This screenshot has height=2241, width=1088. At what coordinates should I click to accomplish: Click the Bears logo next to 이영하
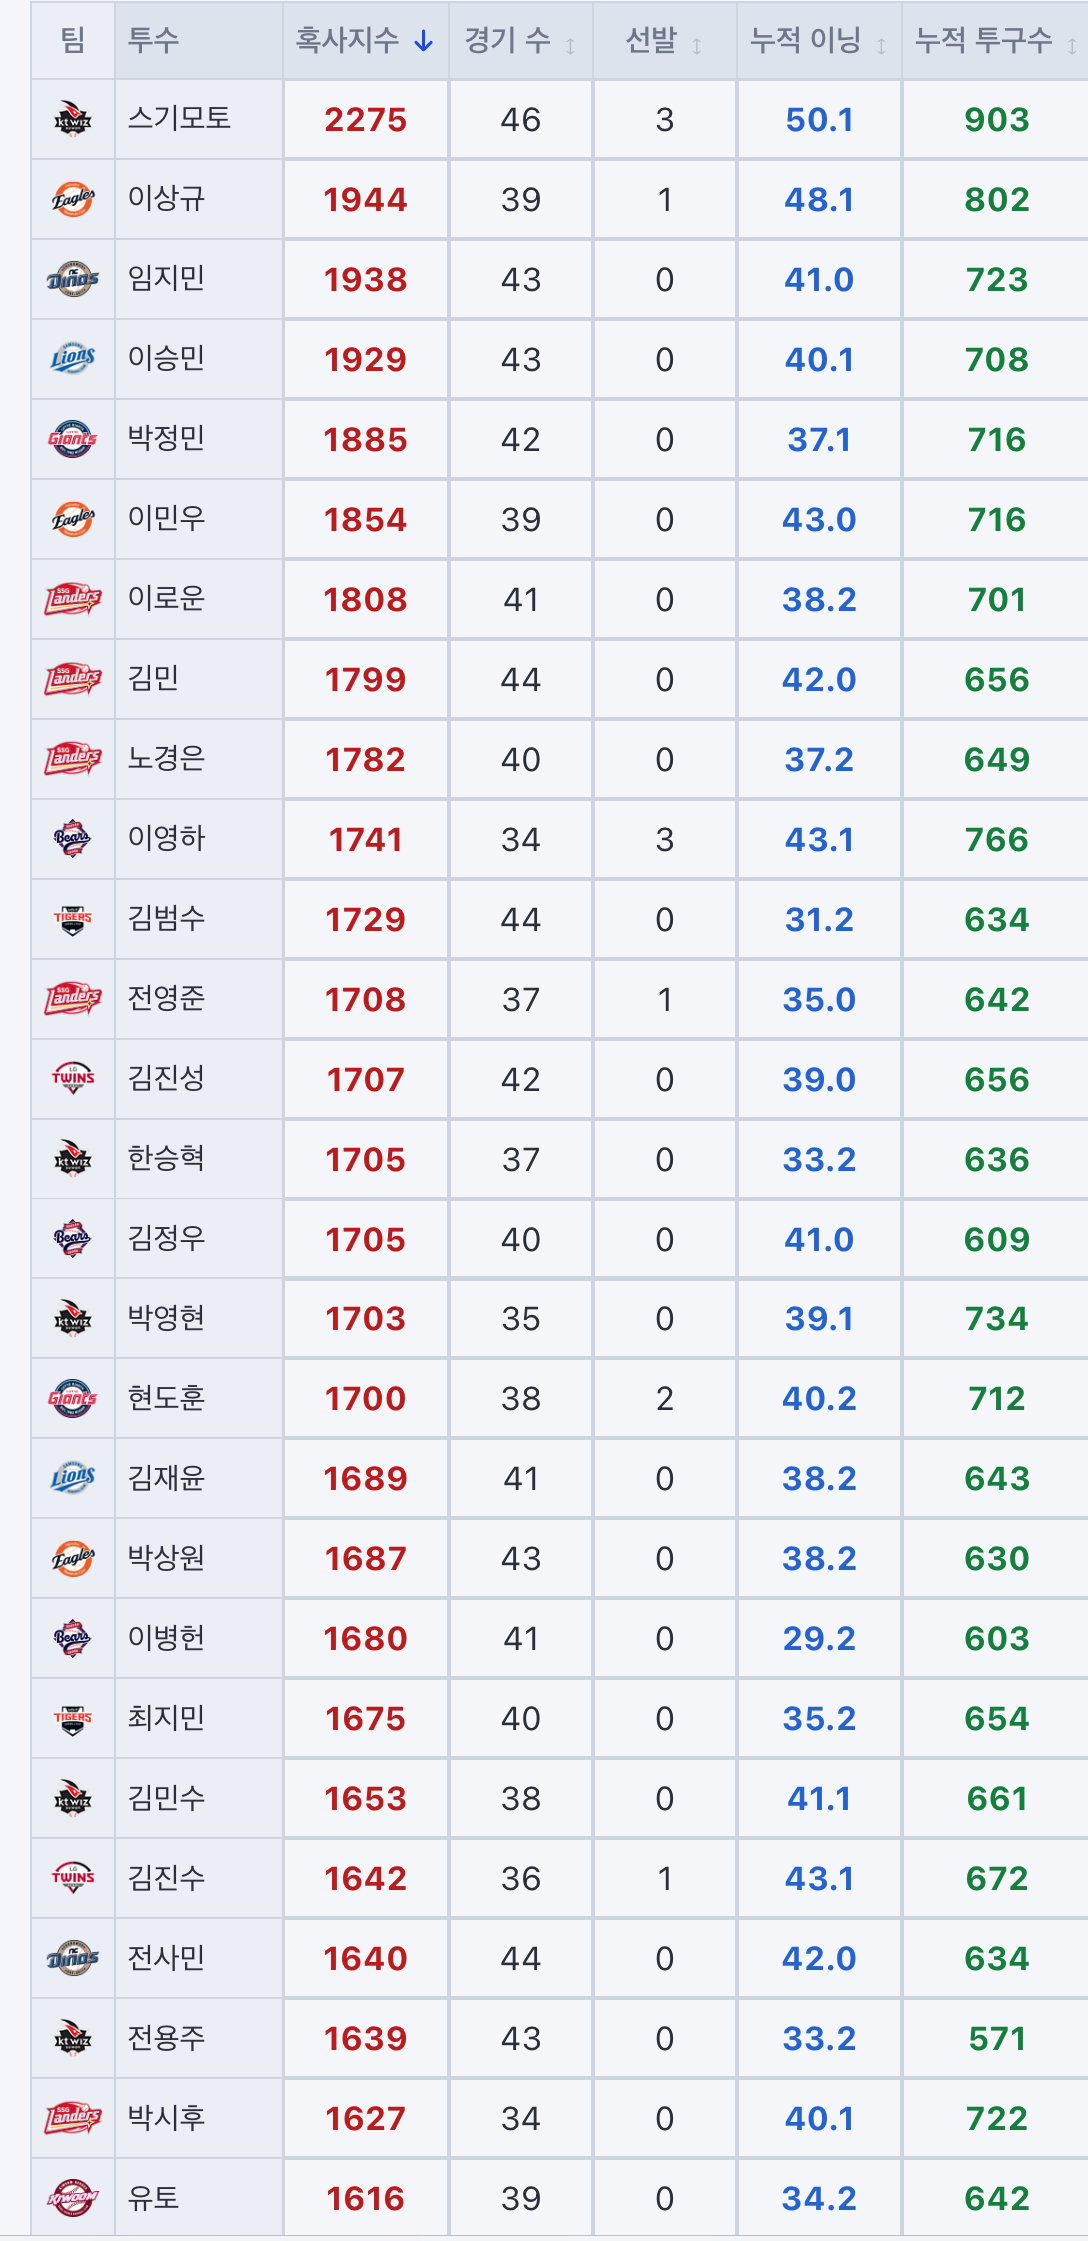73,839
